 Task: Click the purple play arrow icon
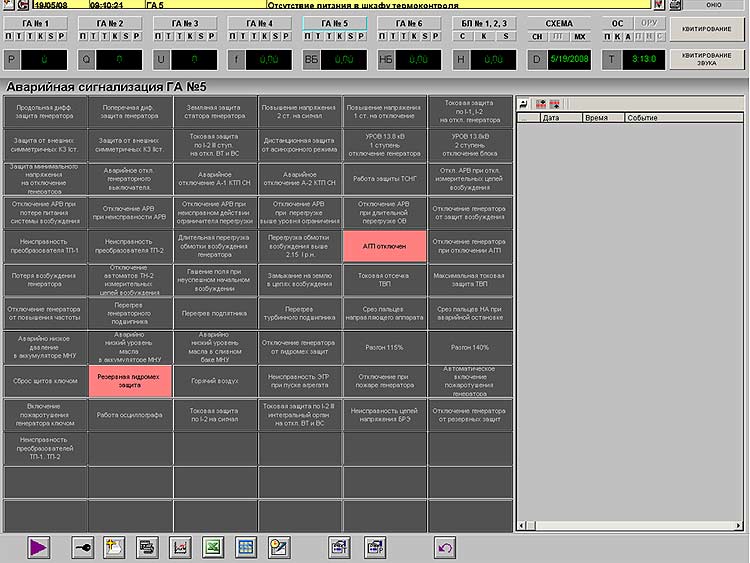pos(38,546)
